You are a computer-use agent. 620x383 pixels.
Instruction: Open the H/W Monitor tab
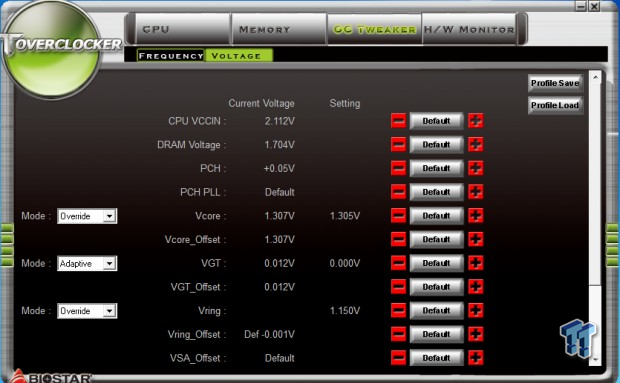tap(469, 29)
